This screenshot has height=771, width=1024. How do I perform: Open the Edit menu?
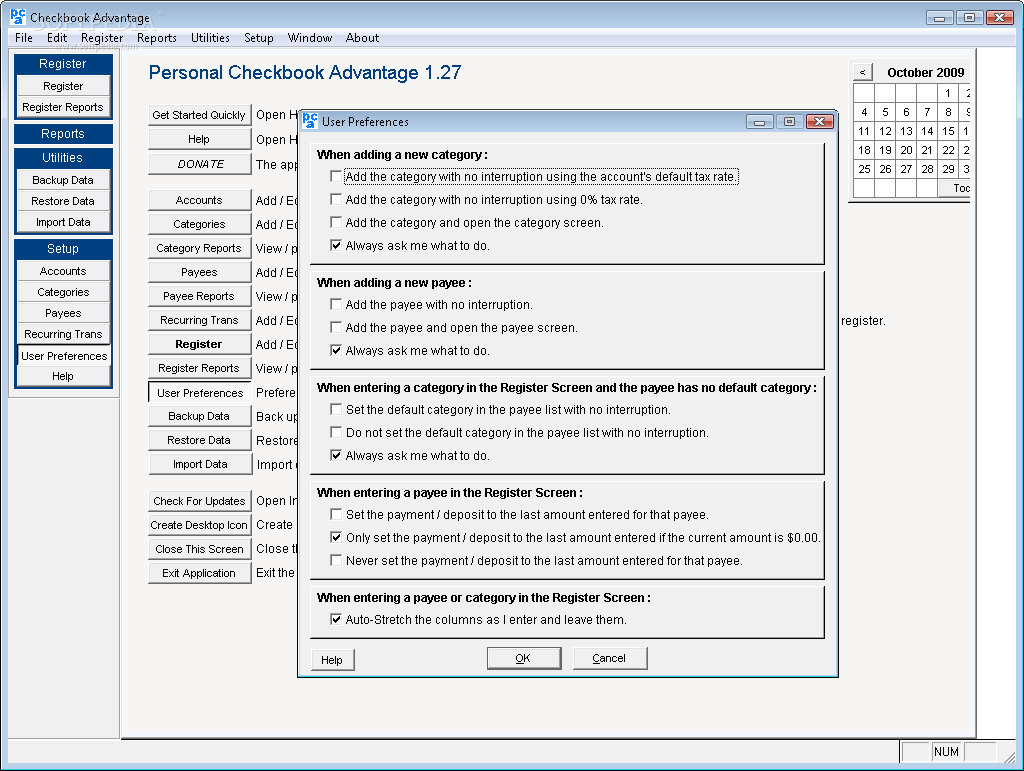pyautogui.click(x=57, y=38)
